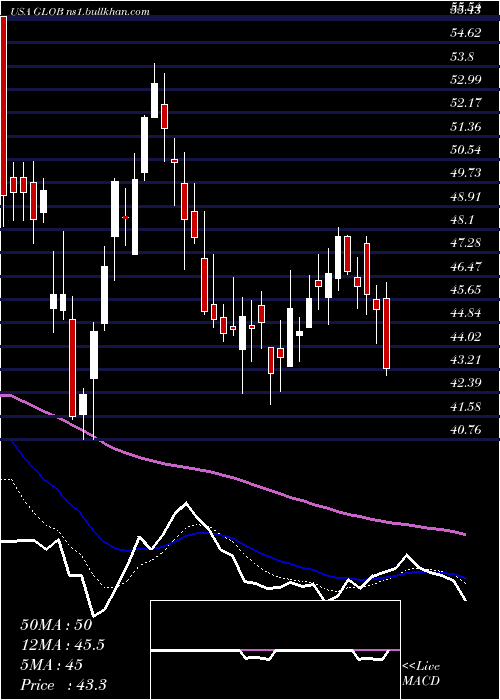Viewport: 500px width, 700px height.
Task: Click the 52.17 price level label
Action: pos(466,103)
